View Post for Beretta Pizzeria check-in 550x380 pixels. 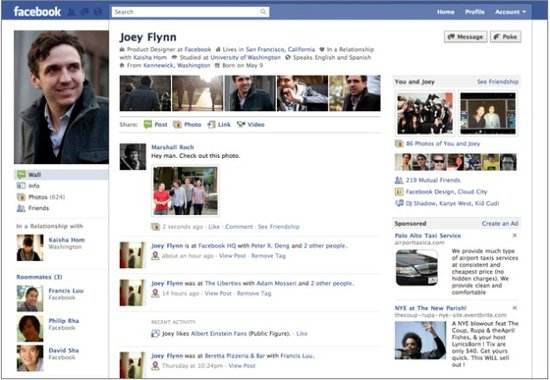242,366
